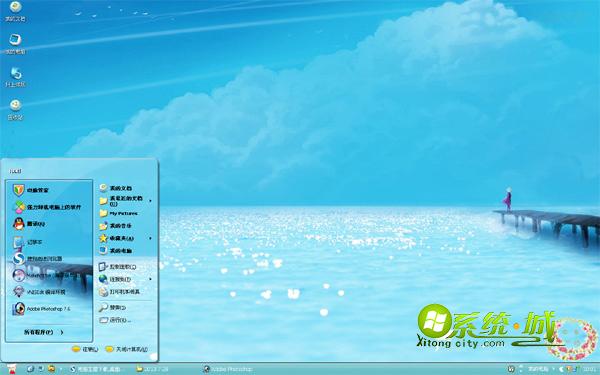Open the My Music folder entry

(116, 226)
